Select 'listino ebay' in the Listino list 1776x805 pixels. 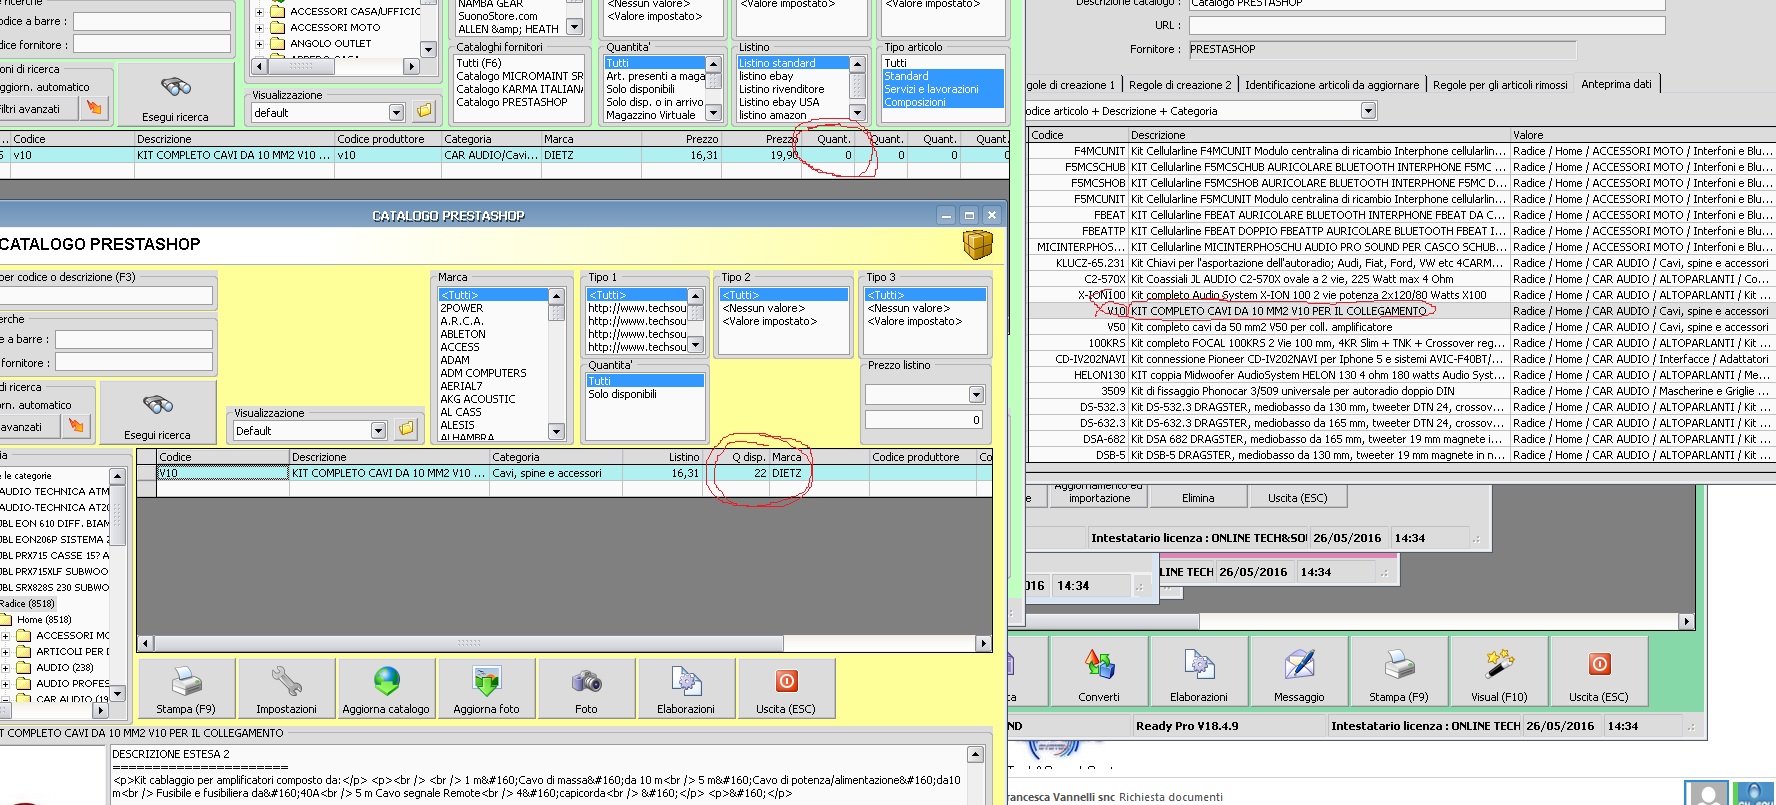(x=766, y=76)
